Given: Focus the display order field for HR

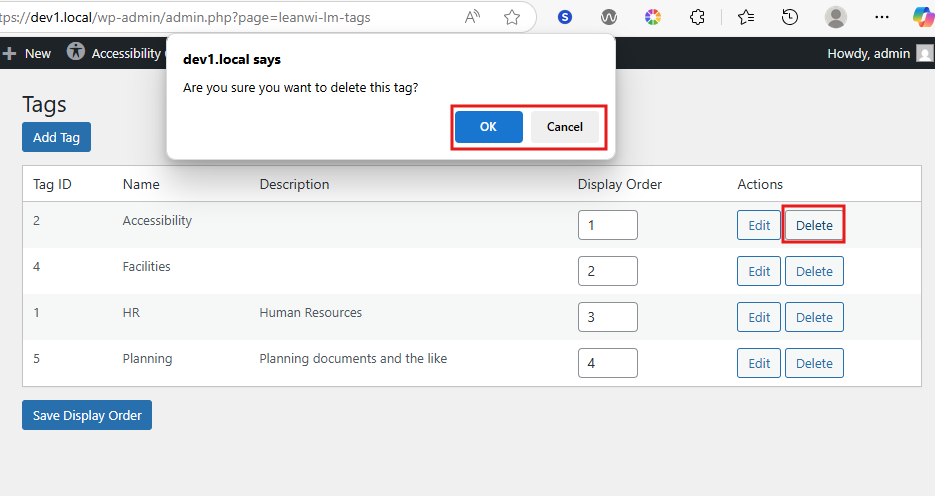Looking at the screenshot, I should point(608,317).
